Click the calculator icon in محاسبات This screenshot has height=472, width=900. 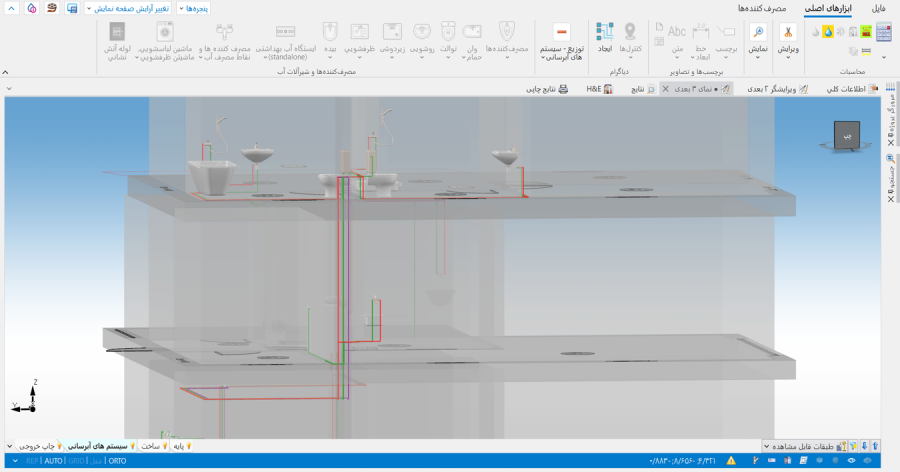click(883, 32)
